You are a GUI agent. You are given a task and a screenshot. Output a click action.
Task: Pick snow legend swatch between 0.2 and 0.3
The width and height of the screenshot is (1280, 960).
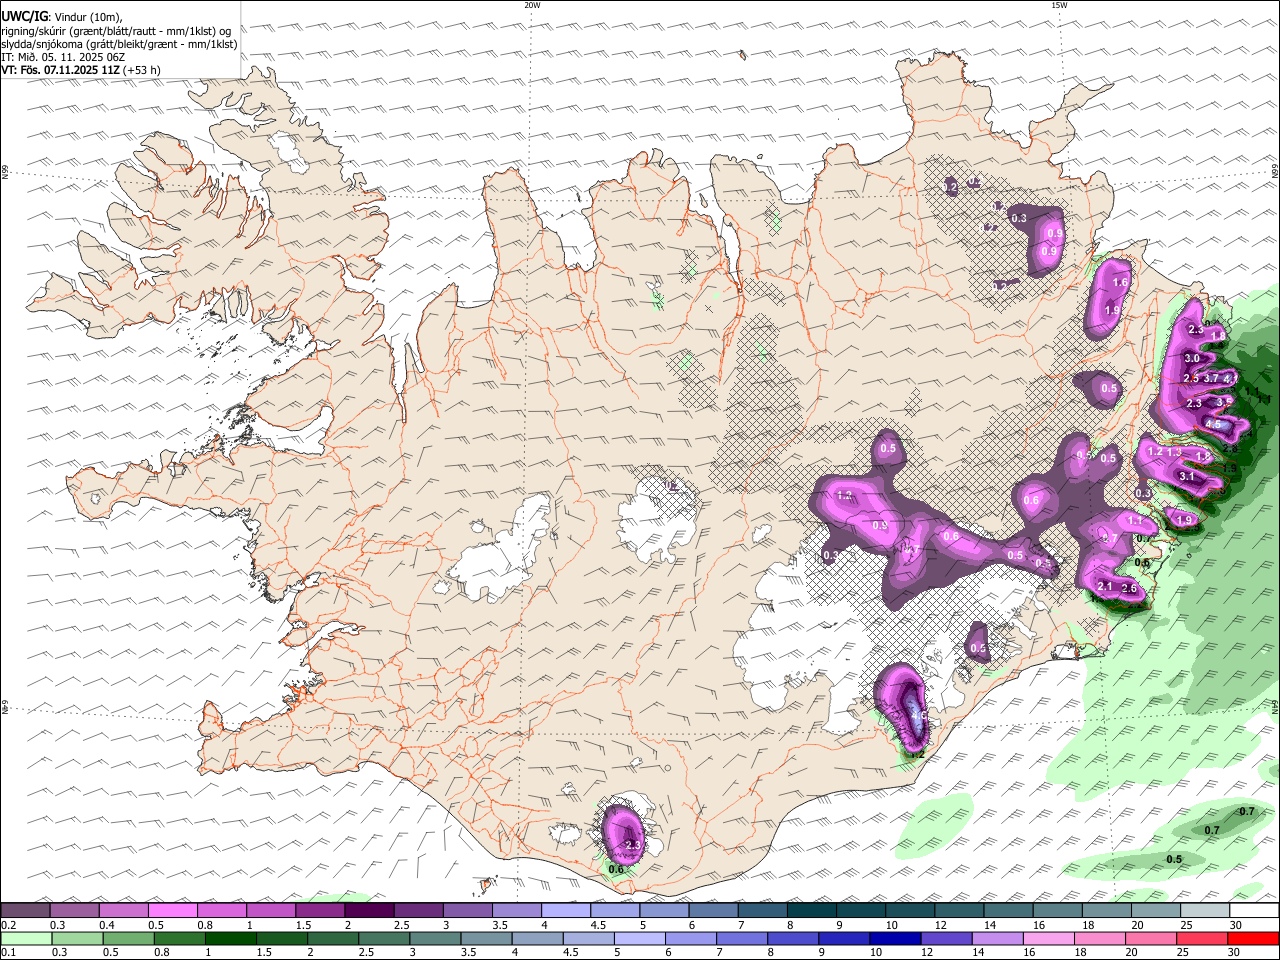(26, 910)
